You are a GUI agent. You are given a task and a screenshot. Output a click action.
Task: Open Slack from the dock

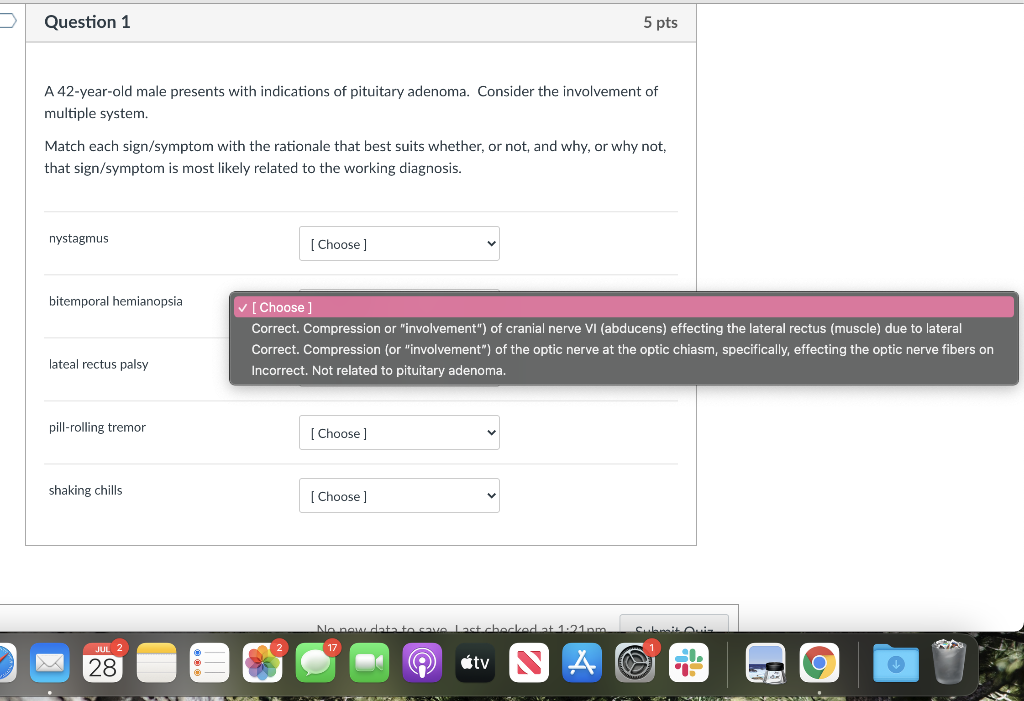tap(688, 662)
